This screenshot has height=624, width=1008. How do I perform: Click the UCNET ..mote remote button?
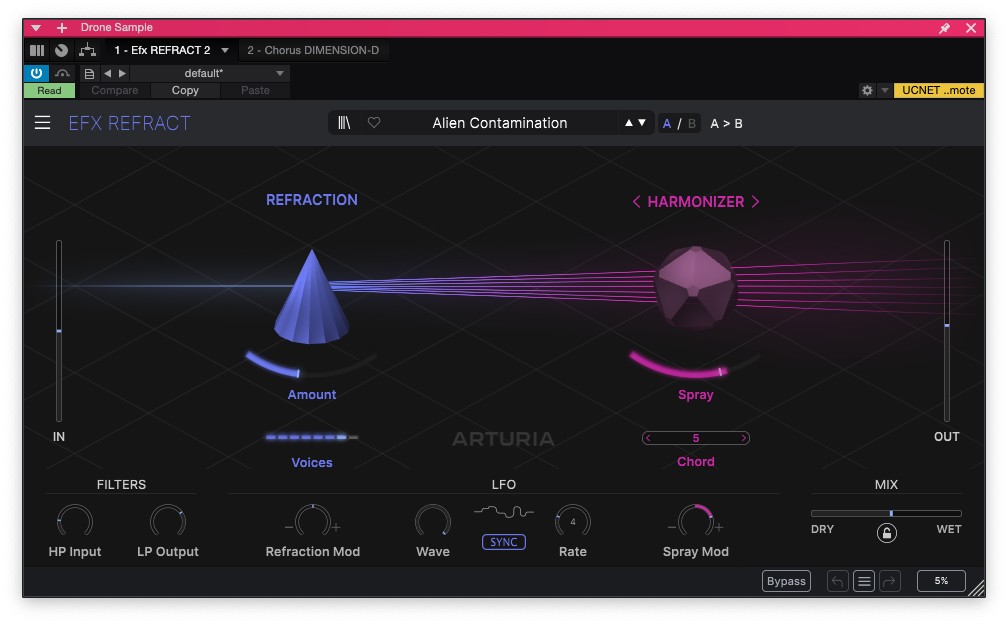[x=939, y=91]
